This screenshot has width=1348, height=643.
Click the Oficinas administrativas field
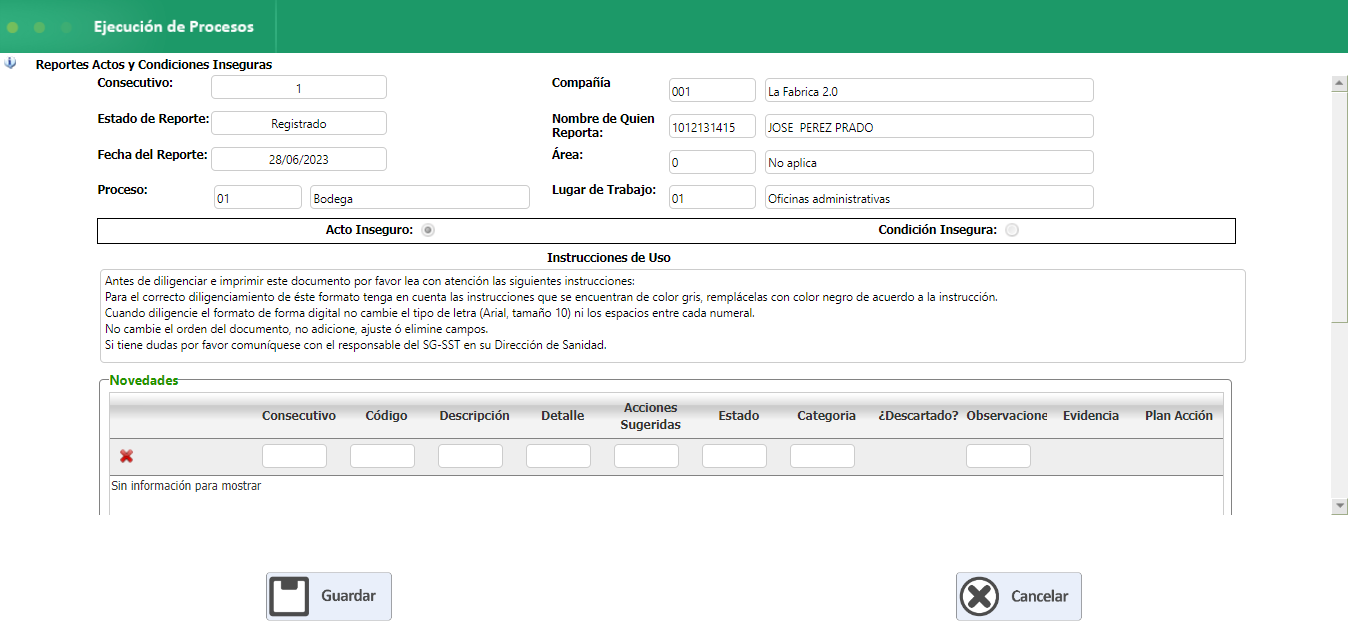click(x=929, y=197)
